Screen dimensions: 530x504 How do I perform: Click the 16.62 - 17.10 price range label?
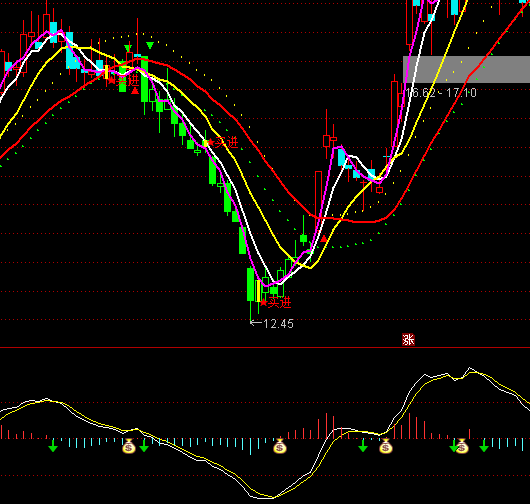(x=441, y=93)
